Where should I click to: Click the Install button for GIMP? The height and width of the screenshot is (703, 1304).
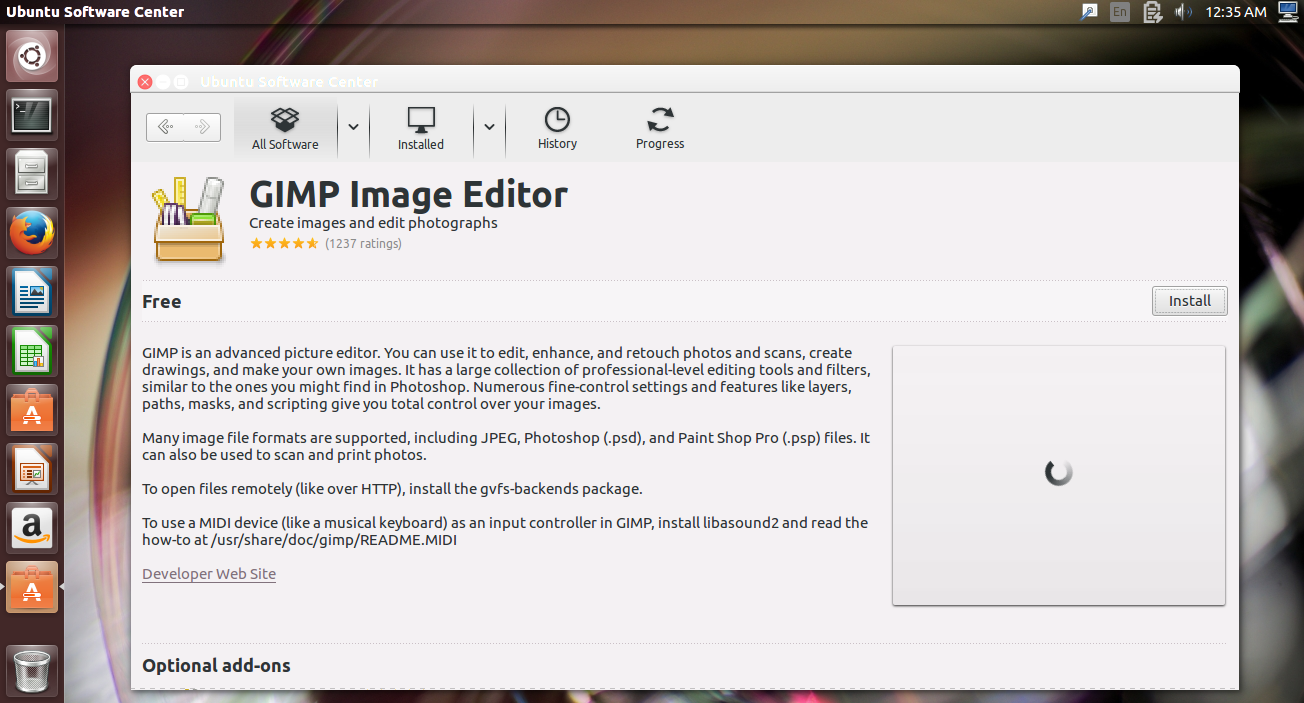pos(1190,301)
